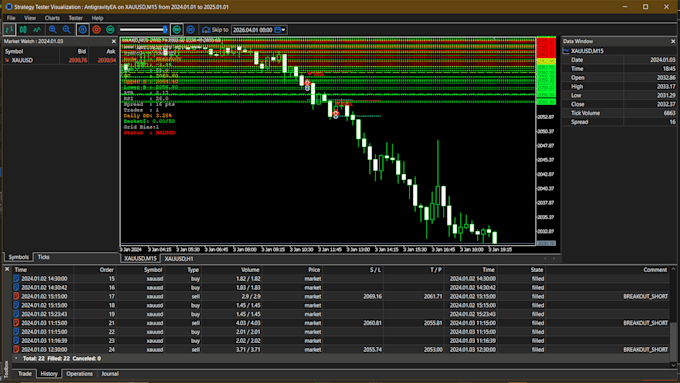The image size is (680, 383).
Task: Open the Help menu
Action: (x=97, y=18)
